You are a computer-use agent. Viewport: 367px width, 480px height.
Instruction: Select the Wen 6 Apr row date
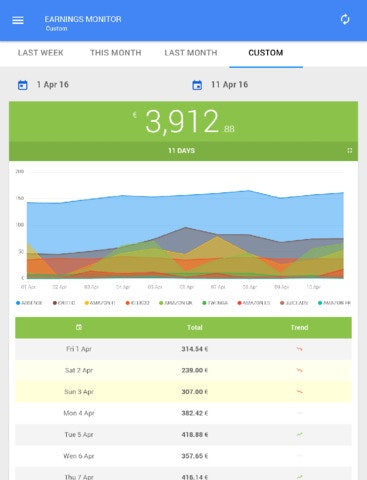click(79, 456)
